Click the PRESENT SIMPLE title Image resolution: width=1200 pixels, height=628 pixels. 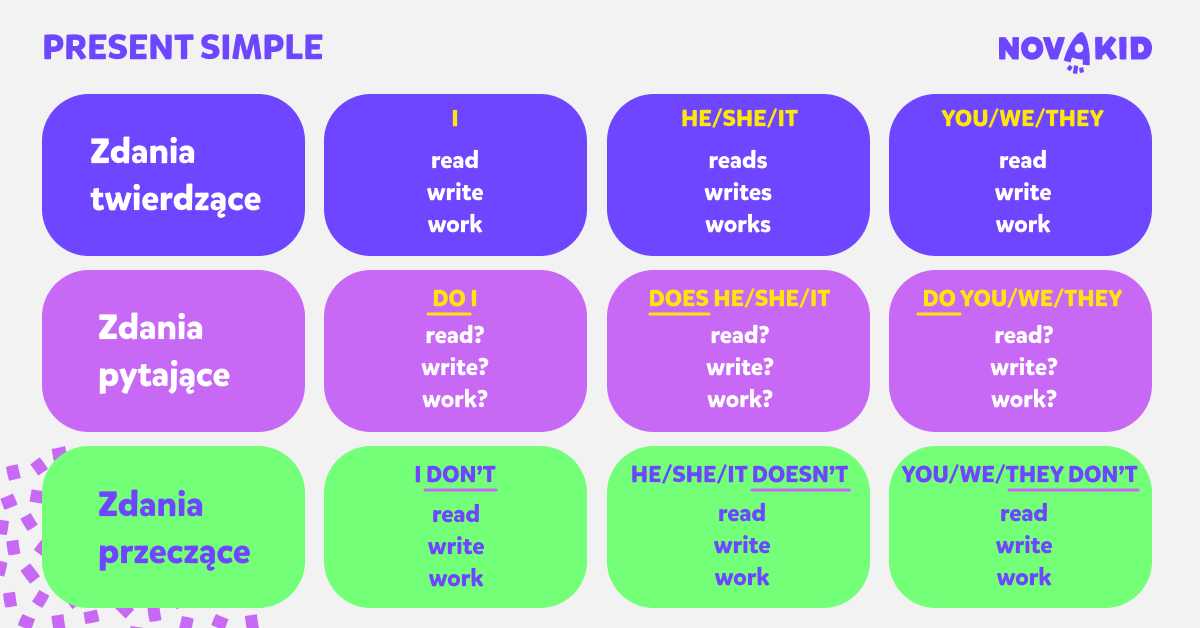[x=183, y=47]
